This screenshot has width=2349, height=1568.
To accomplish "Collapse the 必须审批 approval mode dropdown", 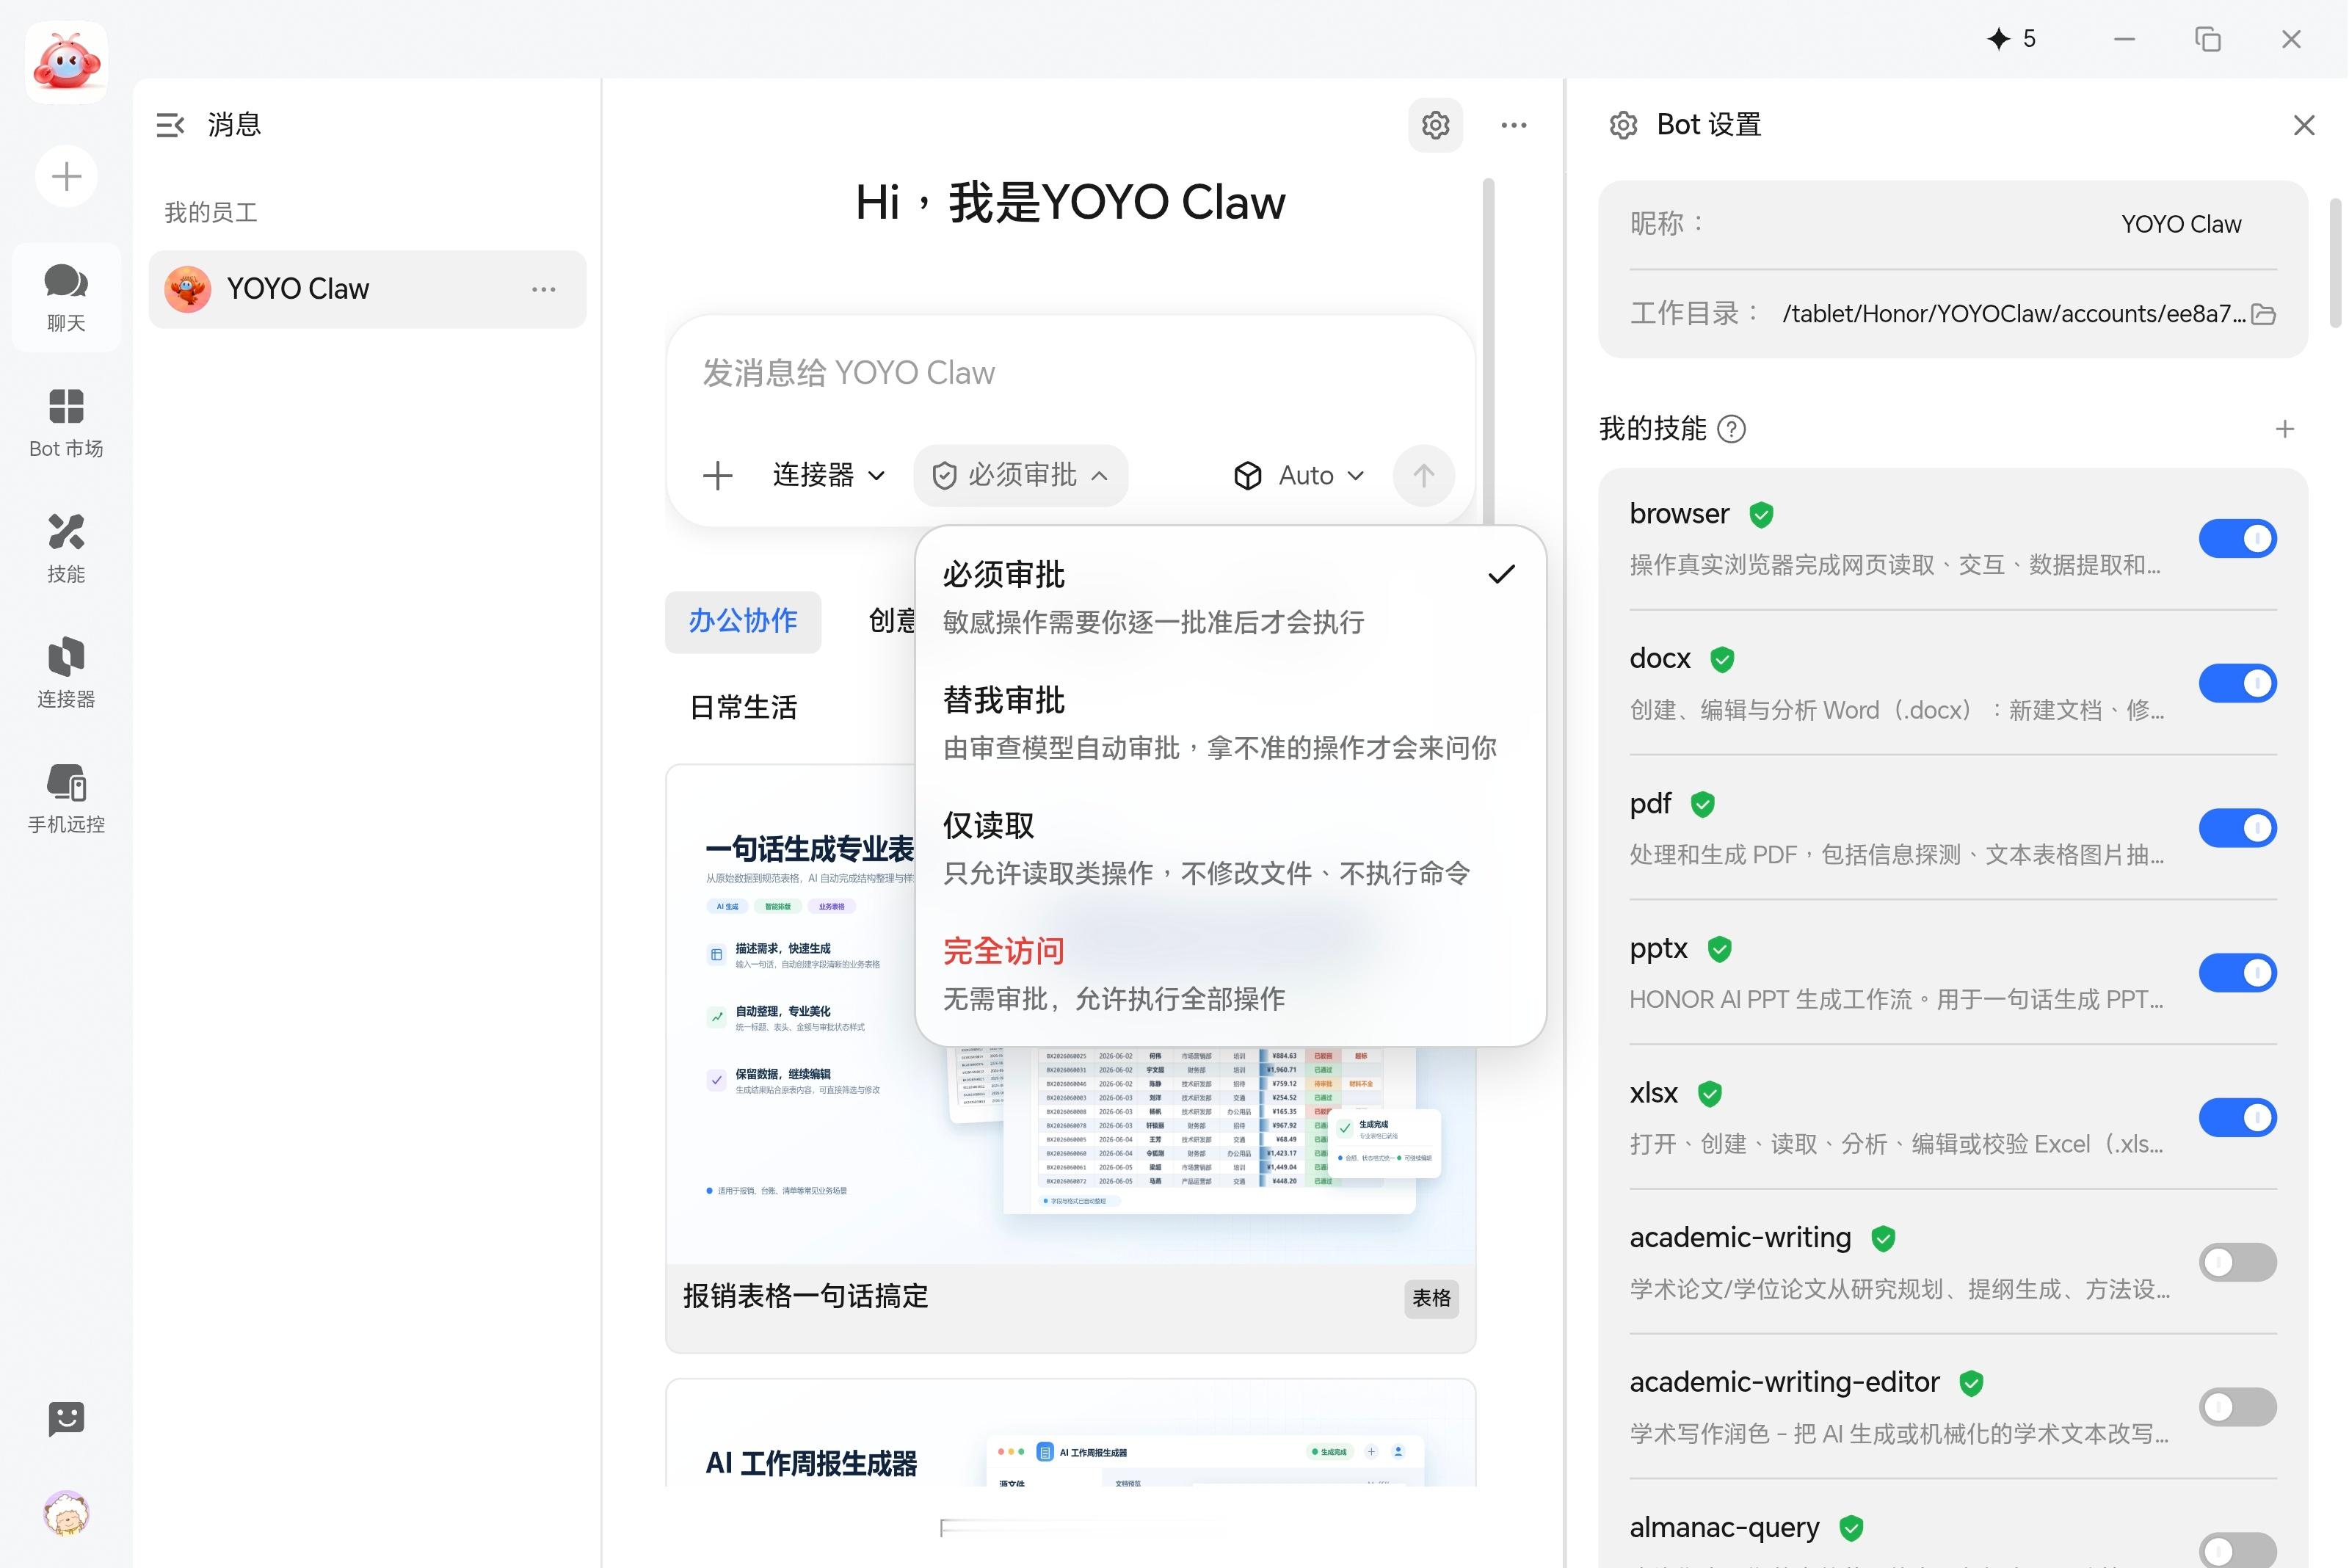I will click(x=1020, y=475).
